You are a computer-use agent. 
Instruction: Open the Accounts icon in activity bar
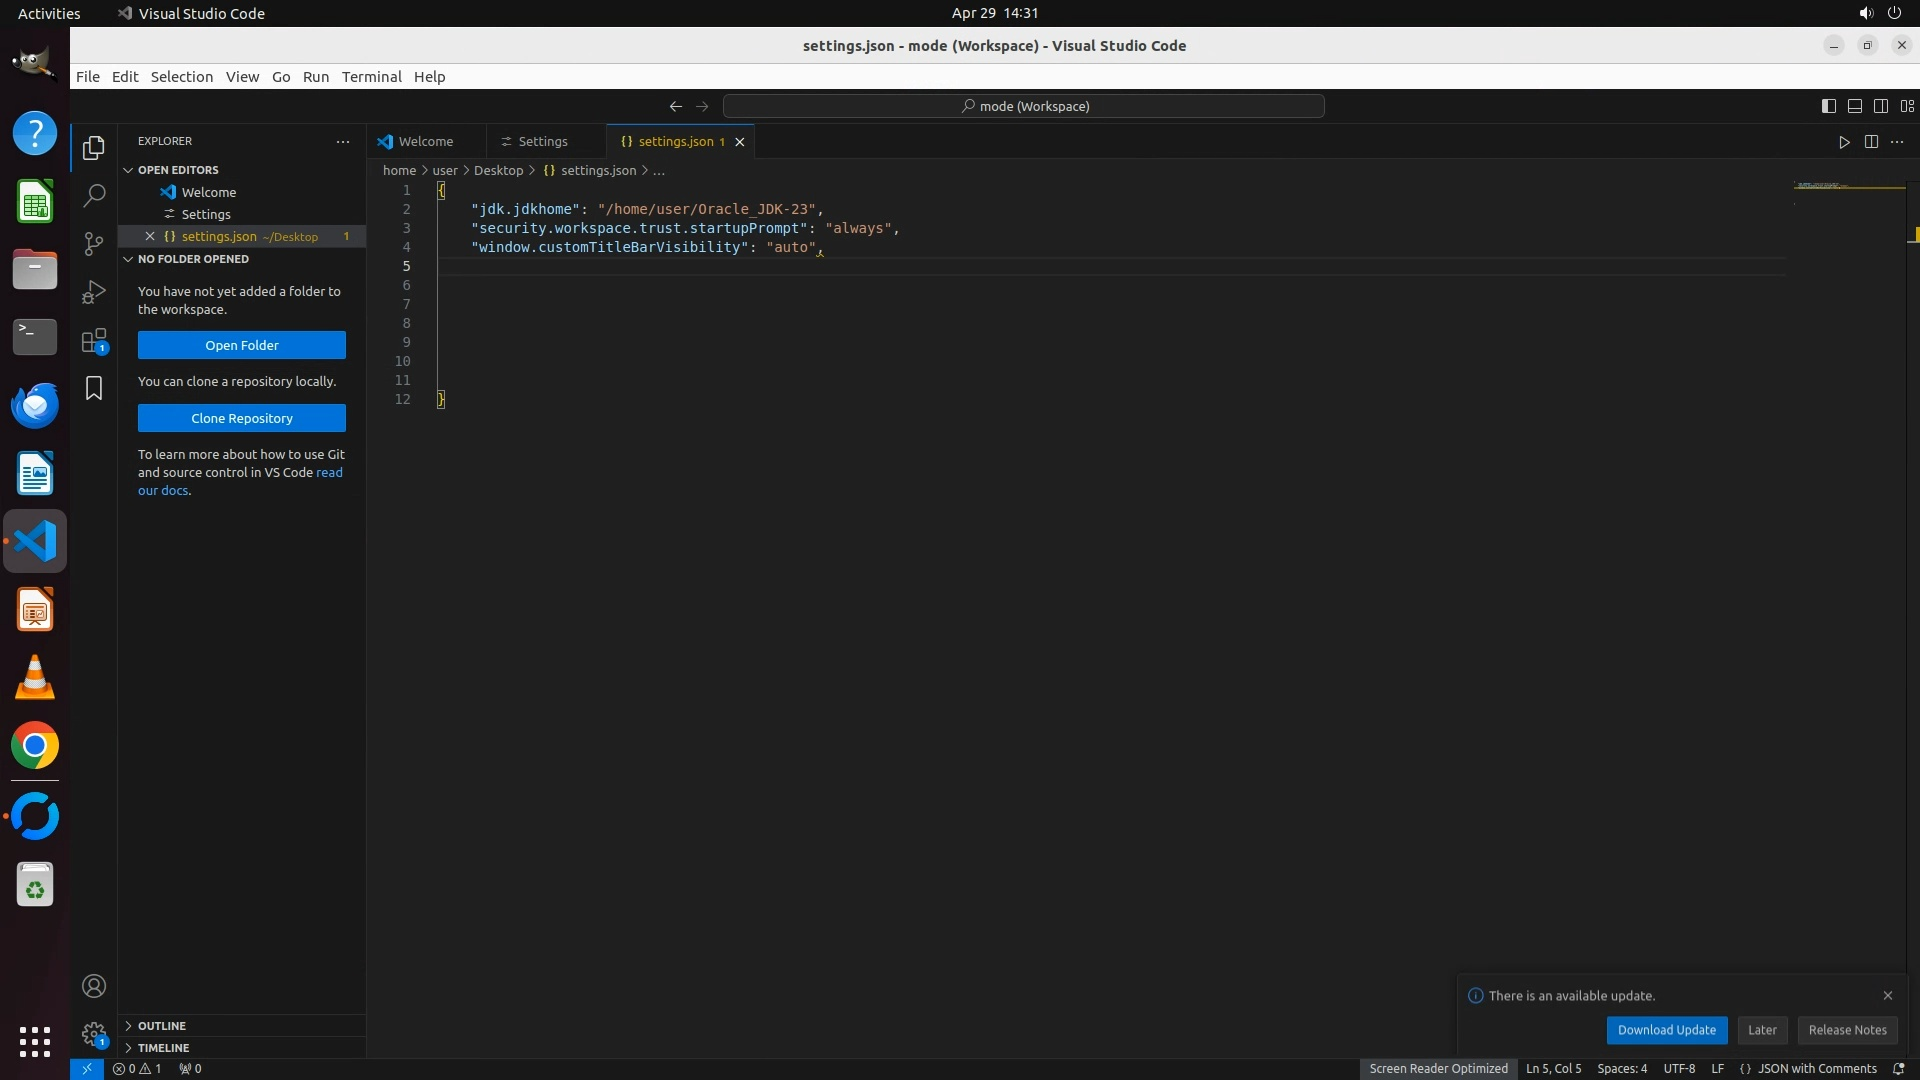(x=94, y=986)
